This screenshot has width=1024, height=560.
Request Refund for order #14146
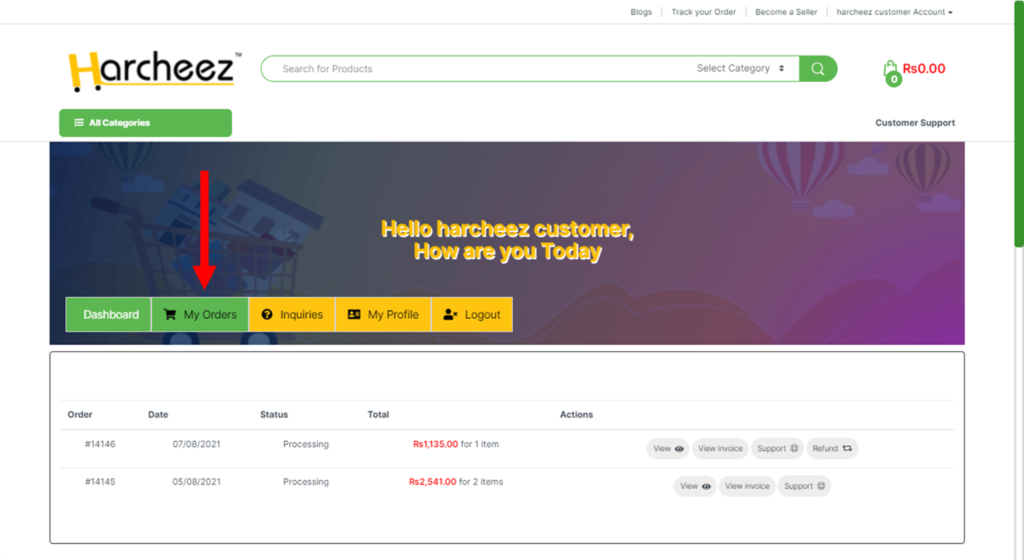click(x=832, y=448)
